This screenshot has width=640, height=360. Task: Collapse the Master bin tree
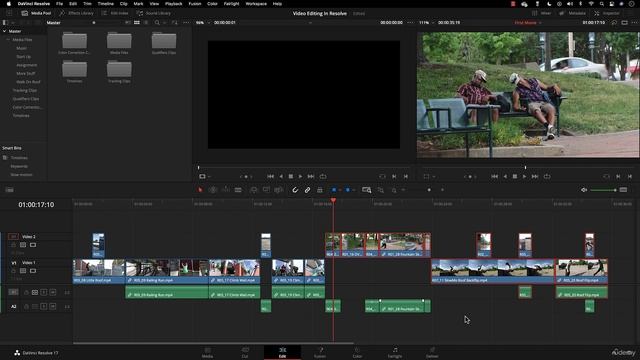click(x=4, y=31)
